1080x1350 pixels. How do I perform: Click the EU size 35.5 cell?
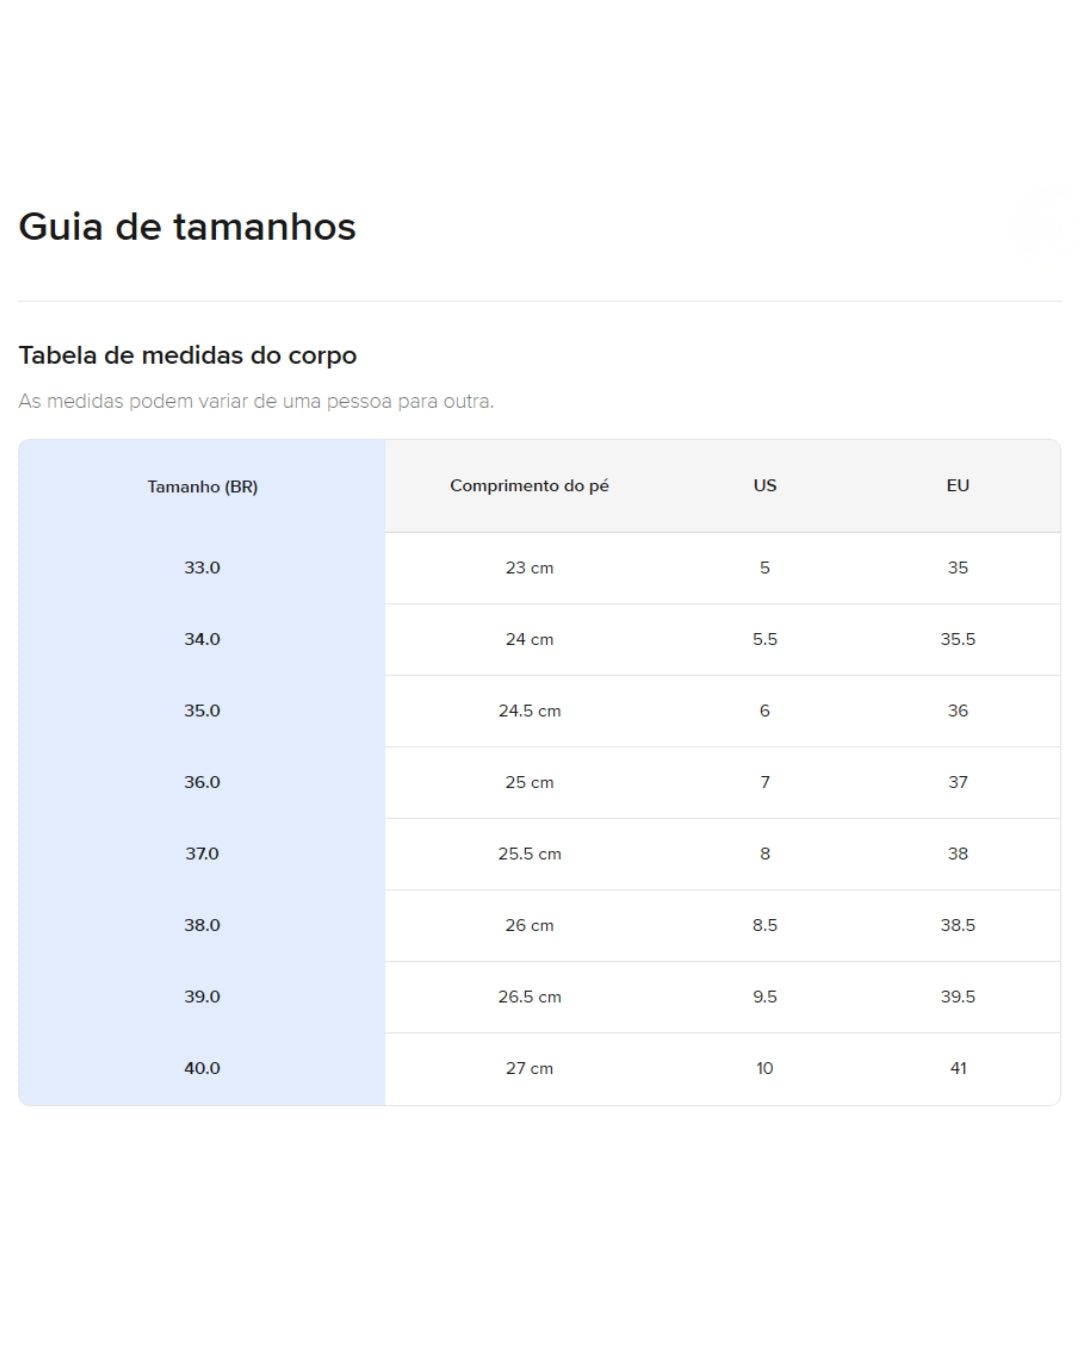(957, 639)
